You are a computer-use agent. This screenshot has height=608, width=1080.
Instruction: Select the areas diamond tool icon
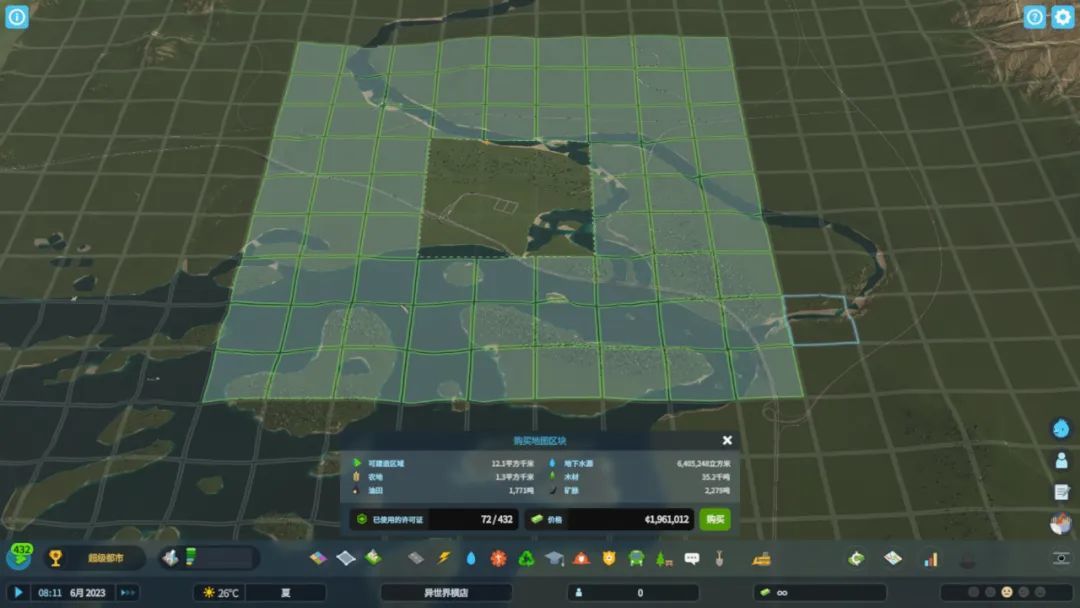pyautogui.click(x=346, y=558)
